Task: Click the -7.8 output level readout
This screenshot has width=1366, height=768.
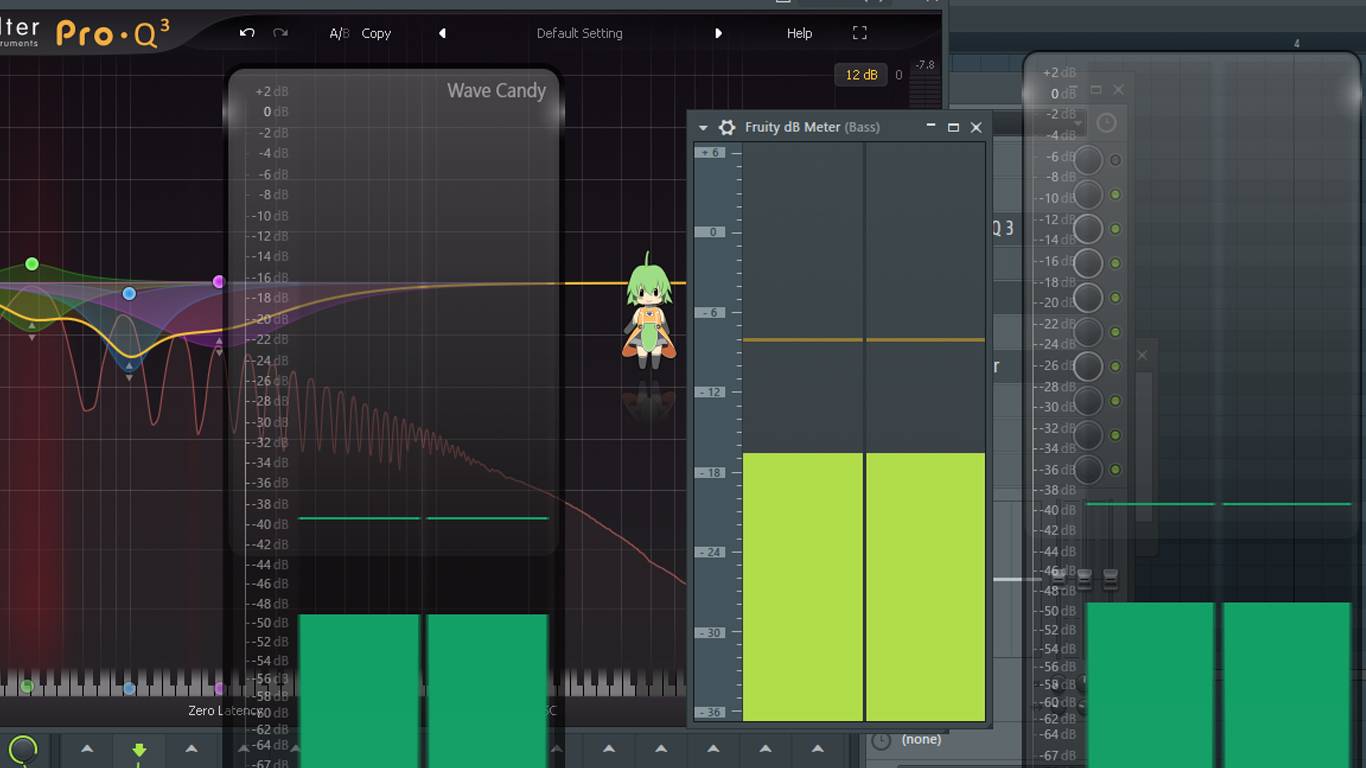Action: click(925, 65)
